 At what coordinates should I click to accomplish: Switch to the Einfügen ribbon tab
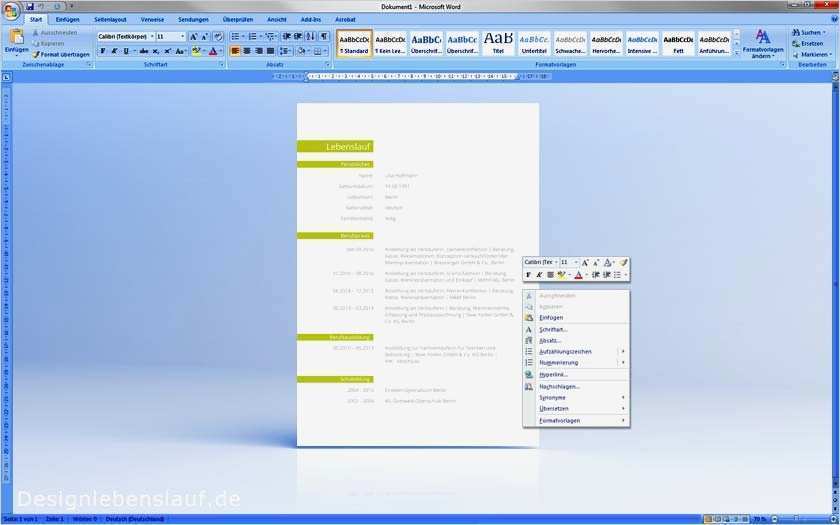[x=68, y=19]
